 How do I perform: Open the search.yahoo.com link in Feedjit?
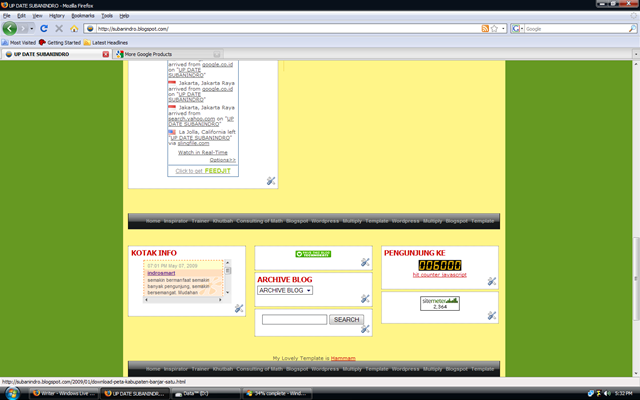(x=191, y=118)
